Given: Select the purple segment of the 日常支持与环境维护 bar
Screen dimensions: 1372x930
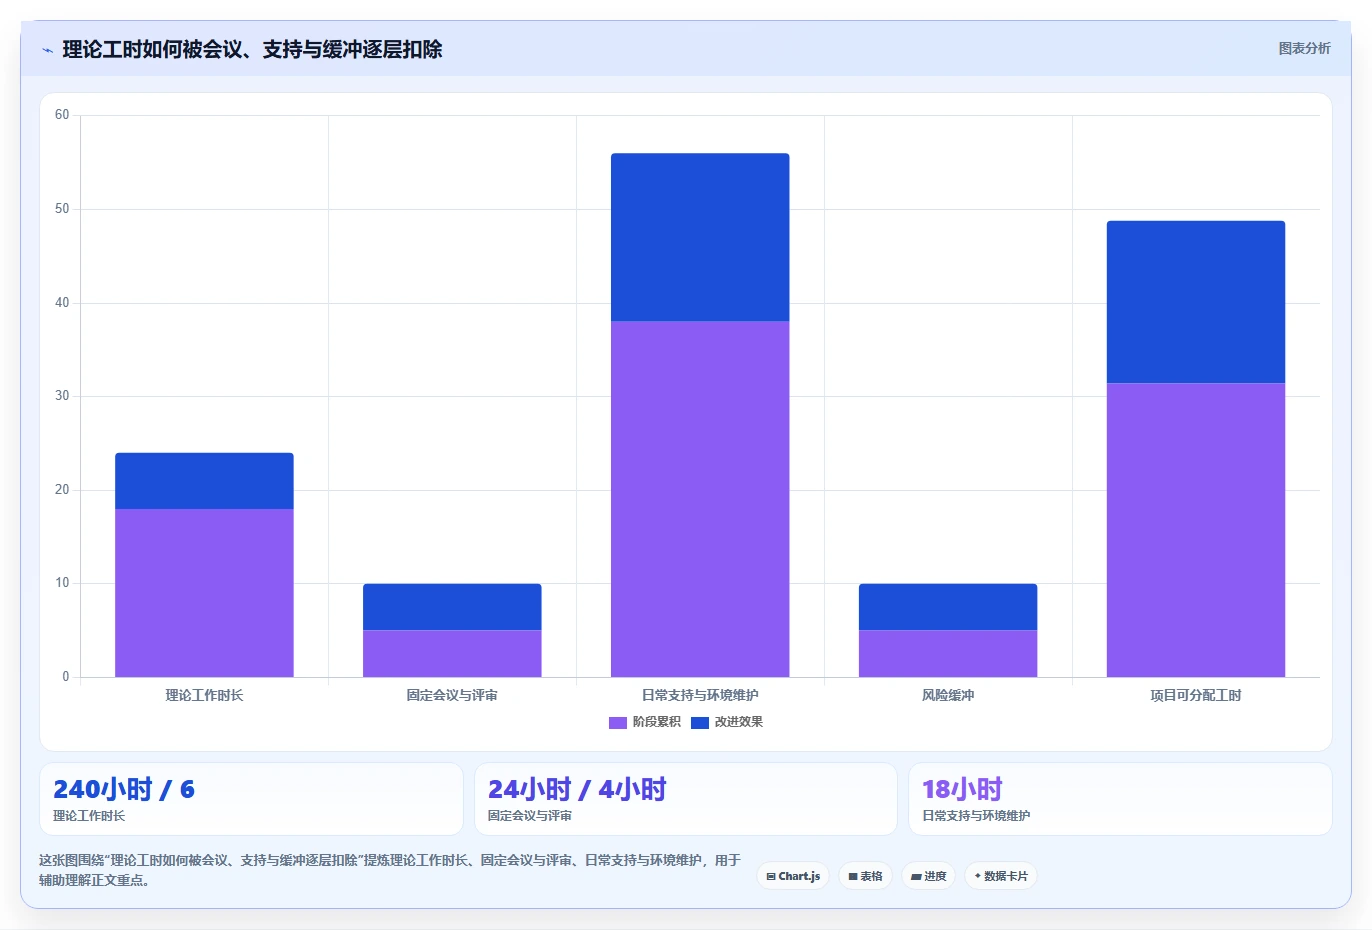Looking at the screenshot, I should pyautogui.click(x=700, y=499).
